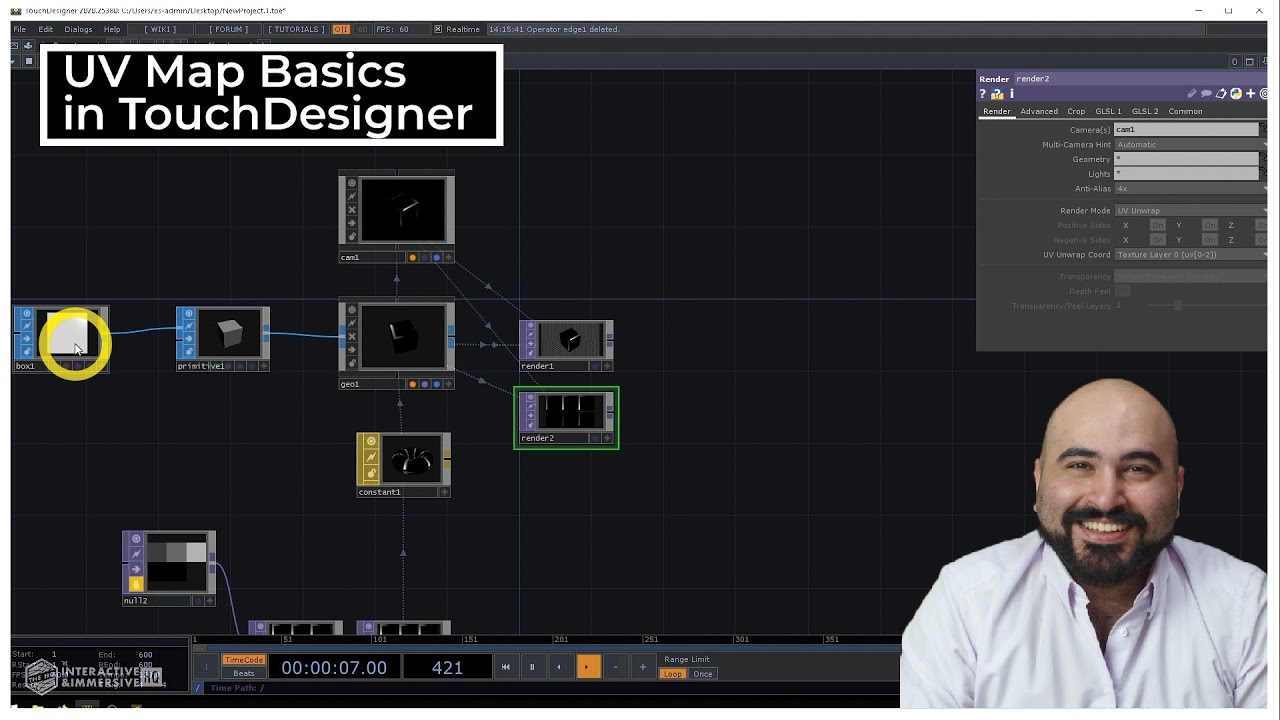
Task: Click the viewer active icon on render2 node
Action: 530,397
